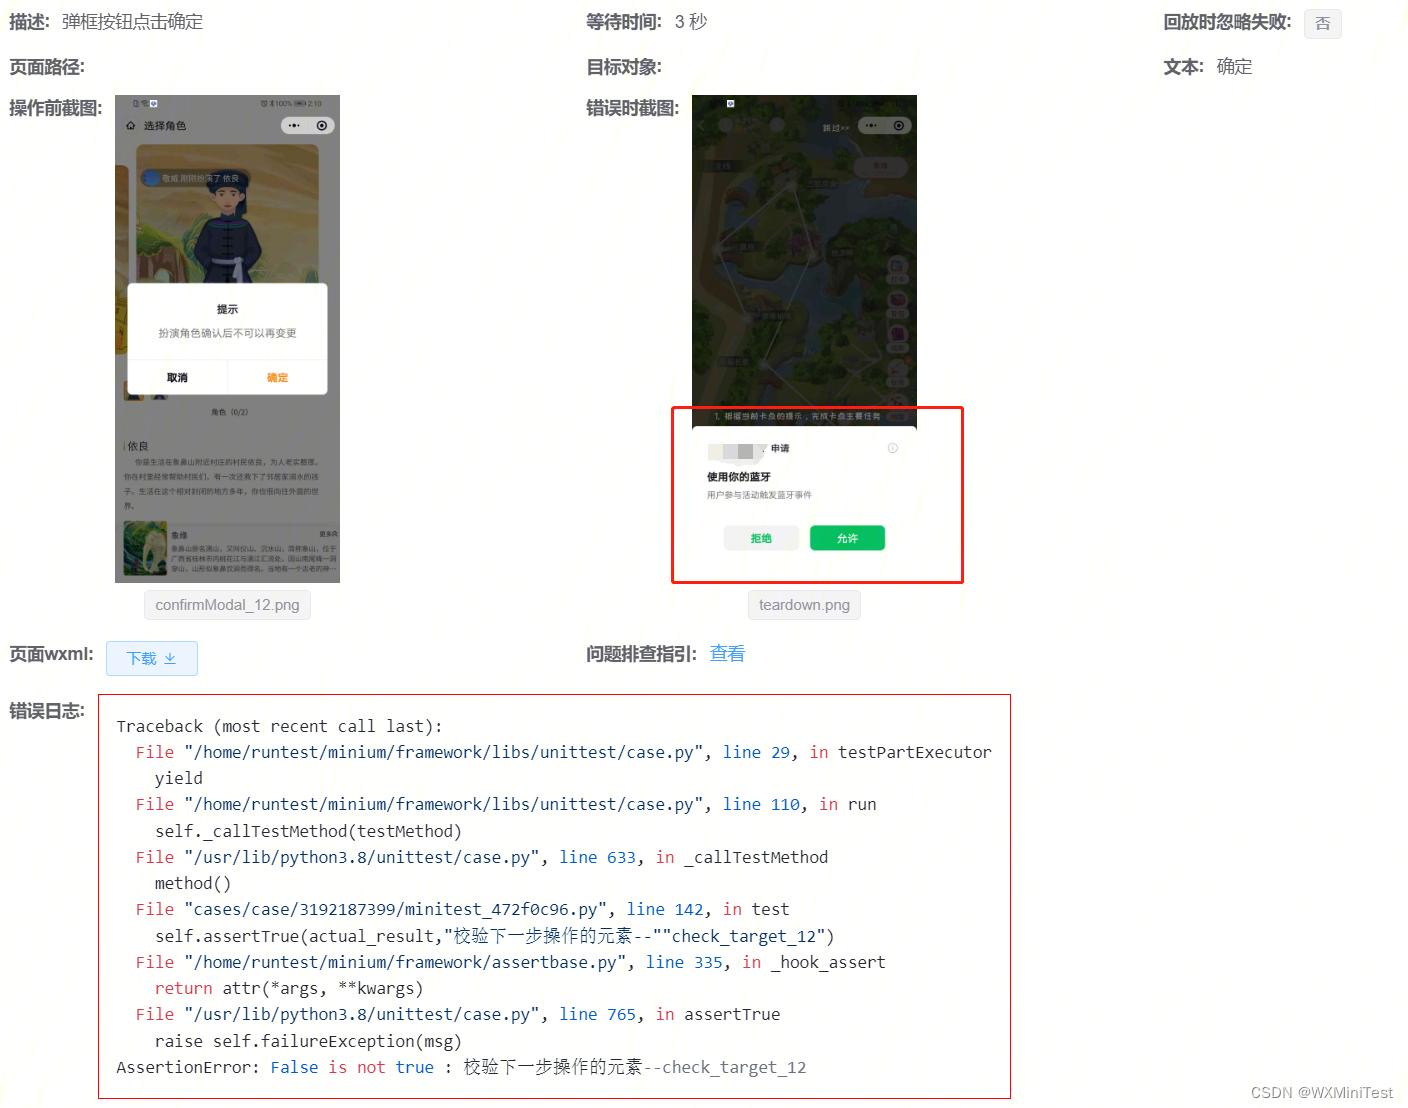Click orange 确定 in the 提示 dialog

coord(277,377)
